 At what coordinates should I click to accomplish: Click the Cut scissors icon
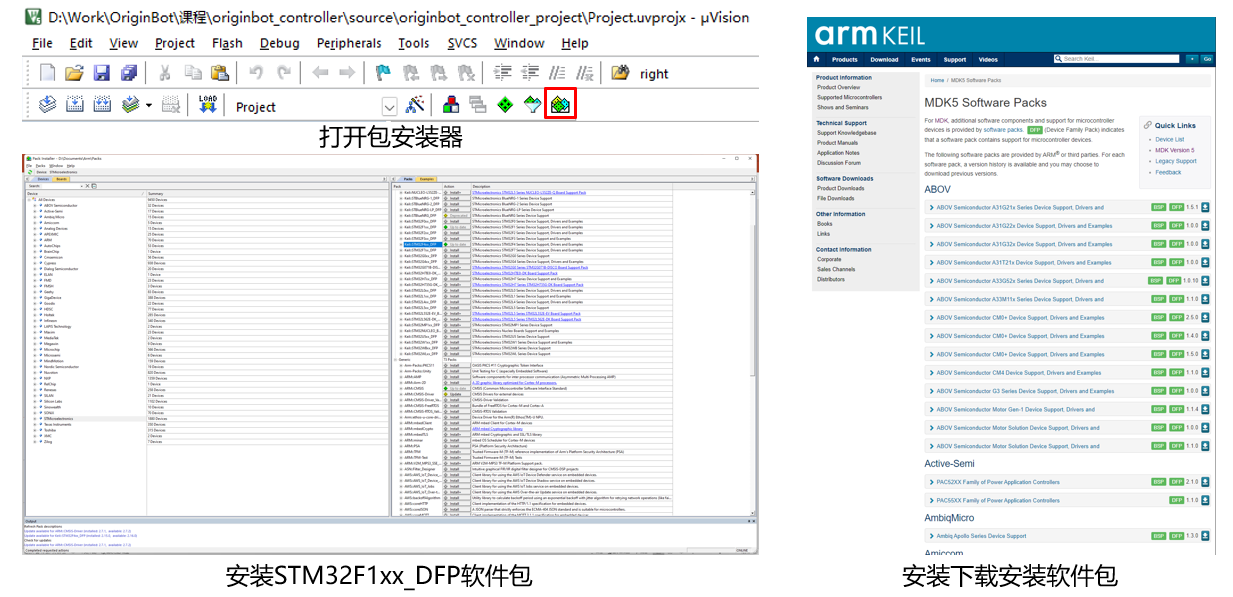[x=165, y=73]
